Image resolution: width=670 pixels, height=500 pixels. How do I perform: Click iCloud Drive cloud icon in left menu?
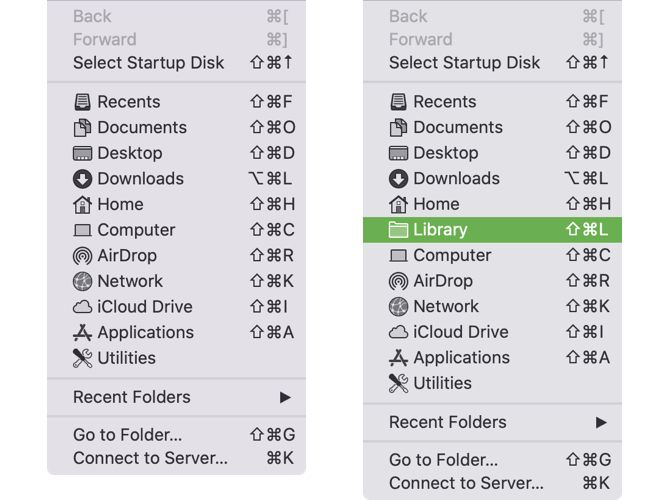point(82,307)
